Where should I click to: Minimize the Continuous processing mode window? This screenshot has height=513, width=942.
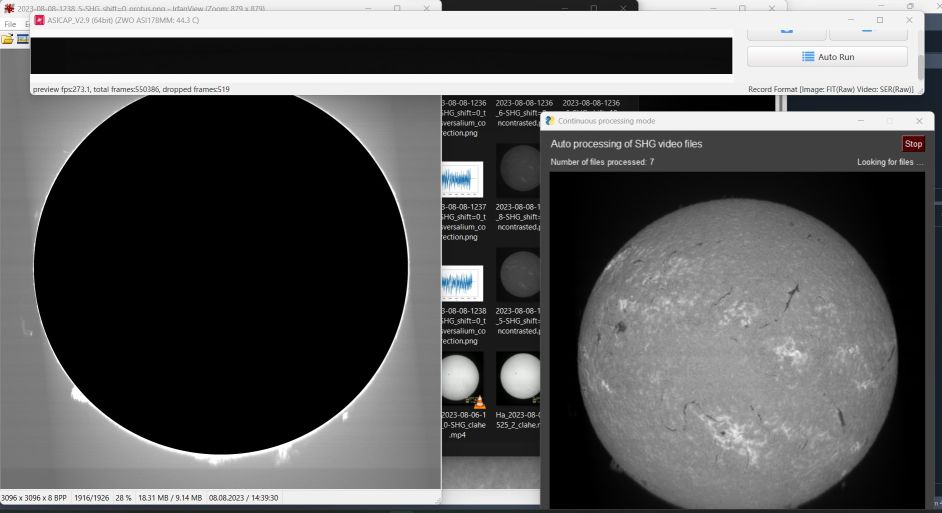(861, 121)
